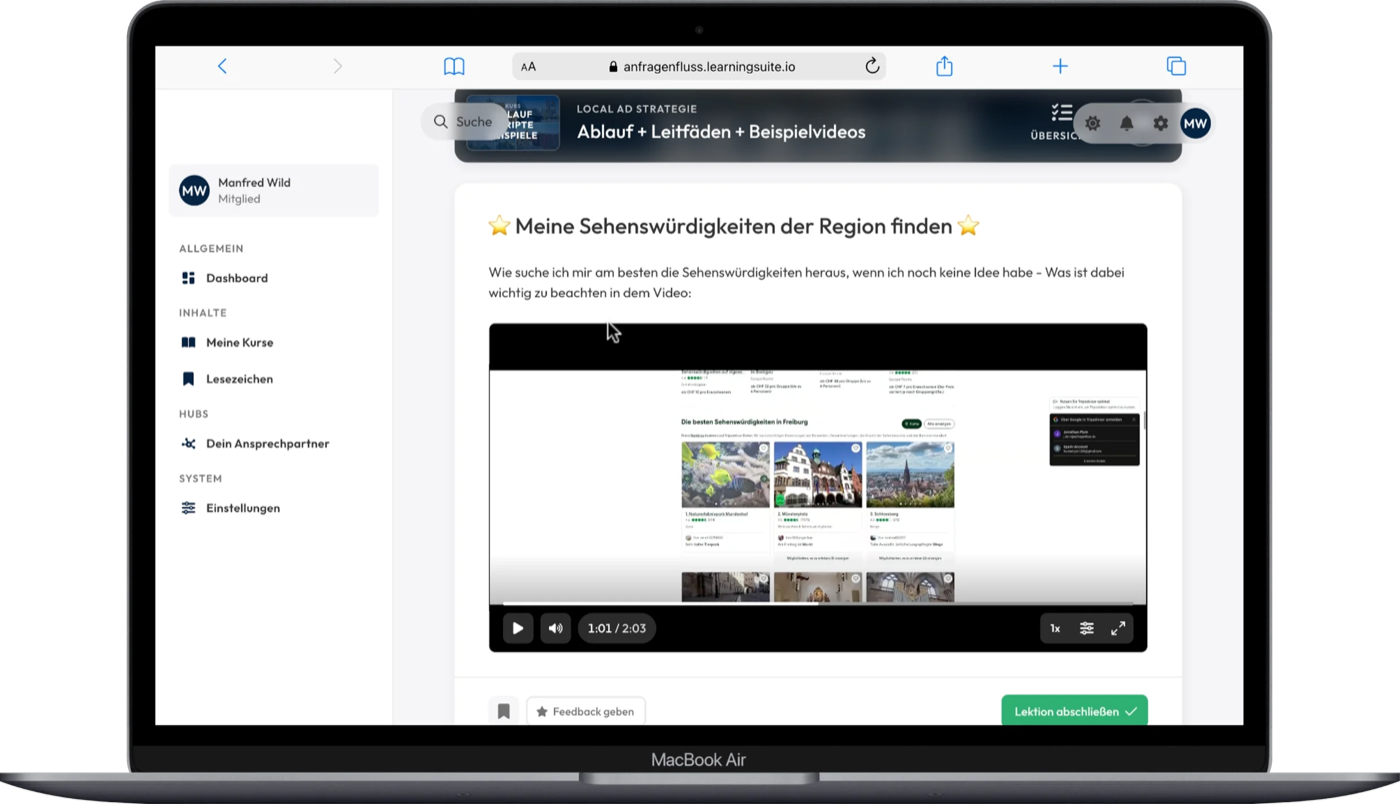Image resolution: width=1400 pixels, height=804 pixels.
Task: Click the Meine Kurse book icon
Action: click(188, 342)
